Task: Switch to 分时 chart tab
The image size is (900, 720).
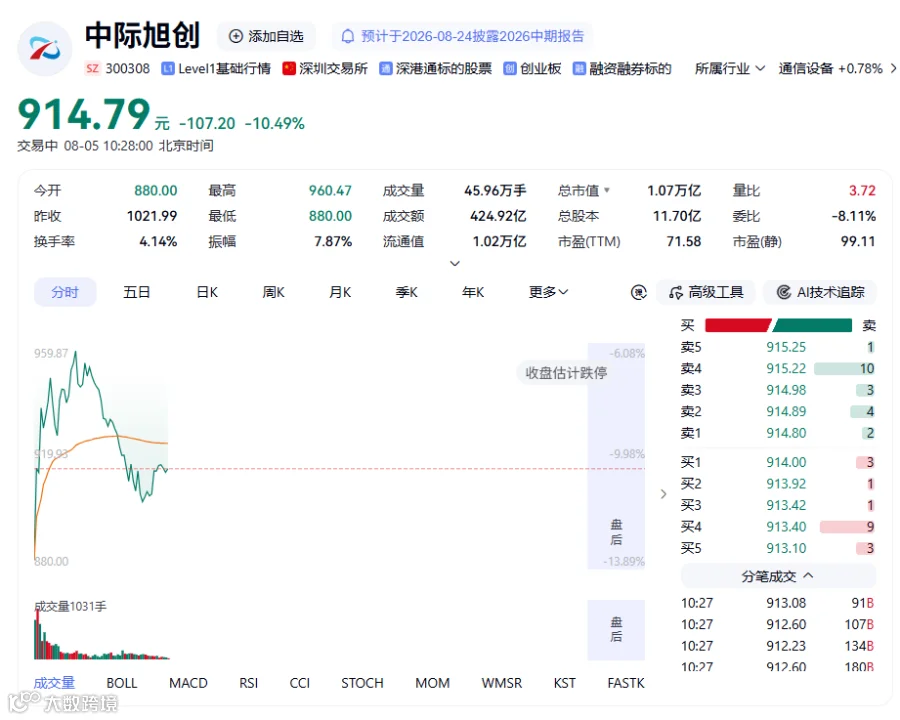Action: [x=65, y=292]
